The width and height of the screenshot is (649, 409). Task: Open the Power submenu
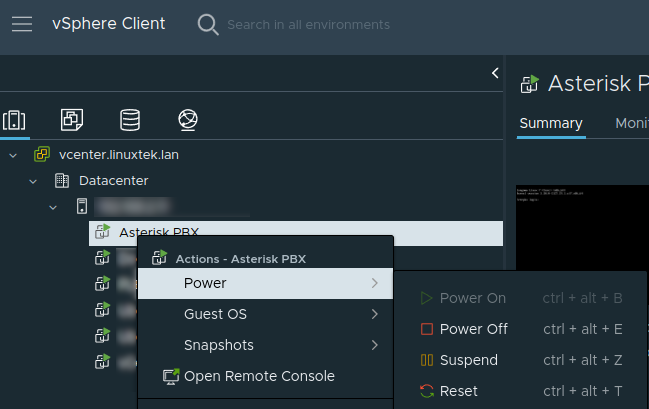pos(265,283)
